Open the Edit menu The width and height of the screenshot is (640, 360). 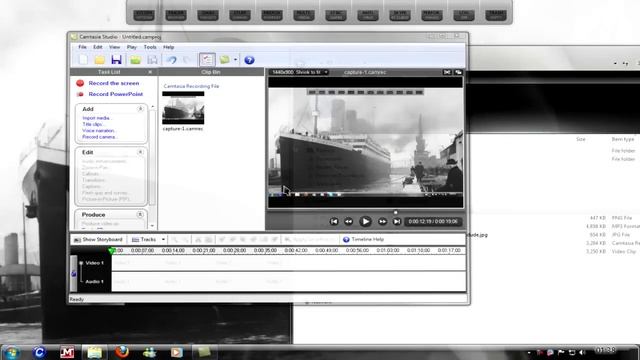click(x=98, y=47)
